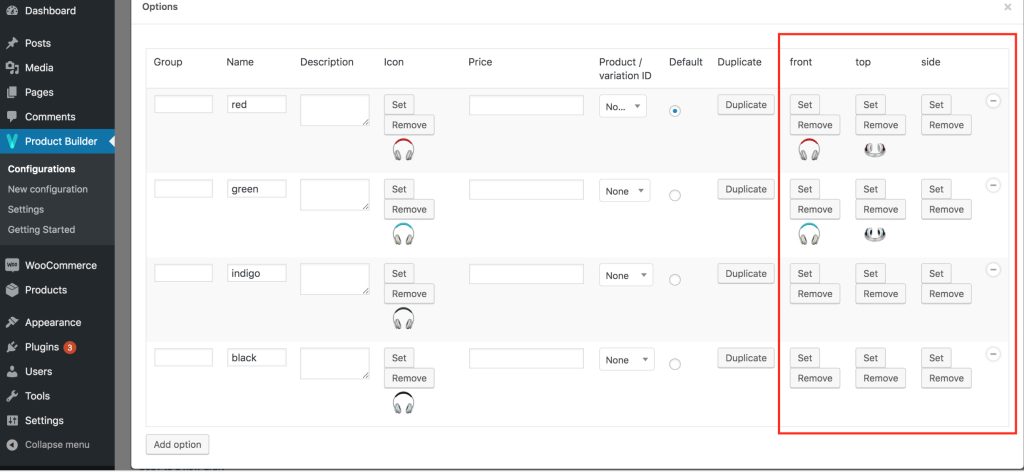
Task: Open the WooCommerce sidebar menu
Action: click(60, 266)
